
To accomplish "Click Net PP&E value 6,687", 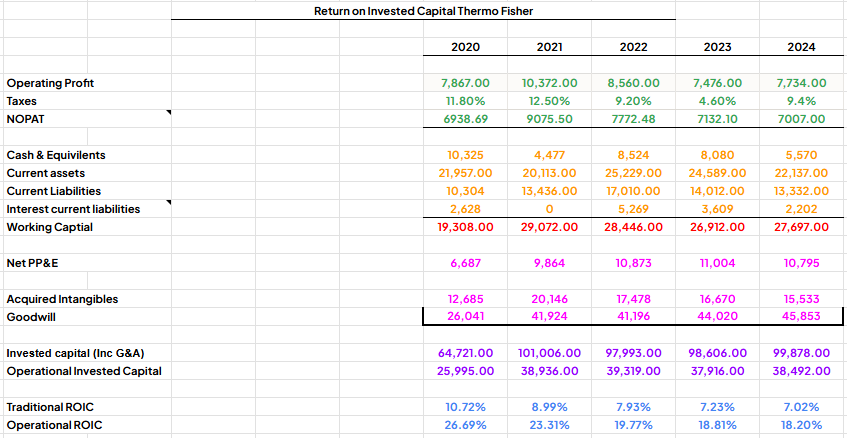I will pyautogui.click(x=465, y=263).
